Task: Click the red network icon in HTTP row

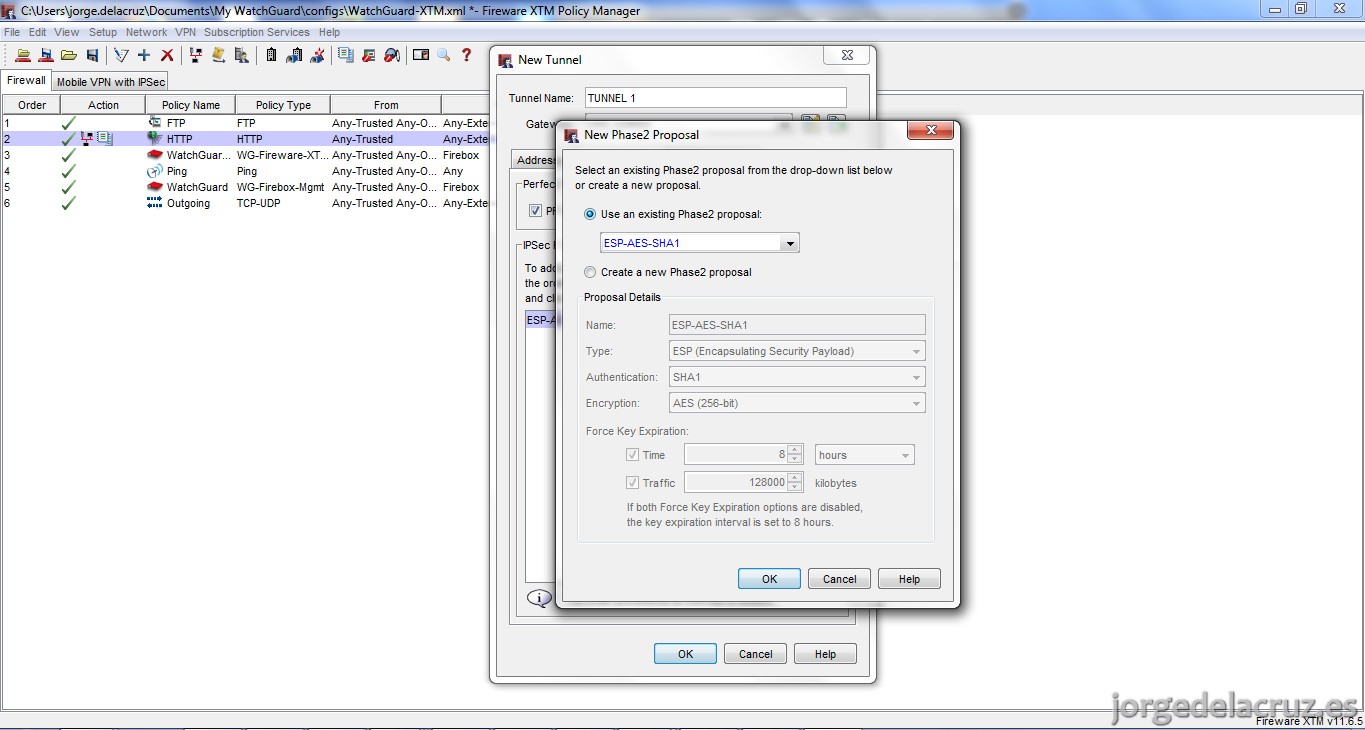Action: [x=87, y=139]
